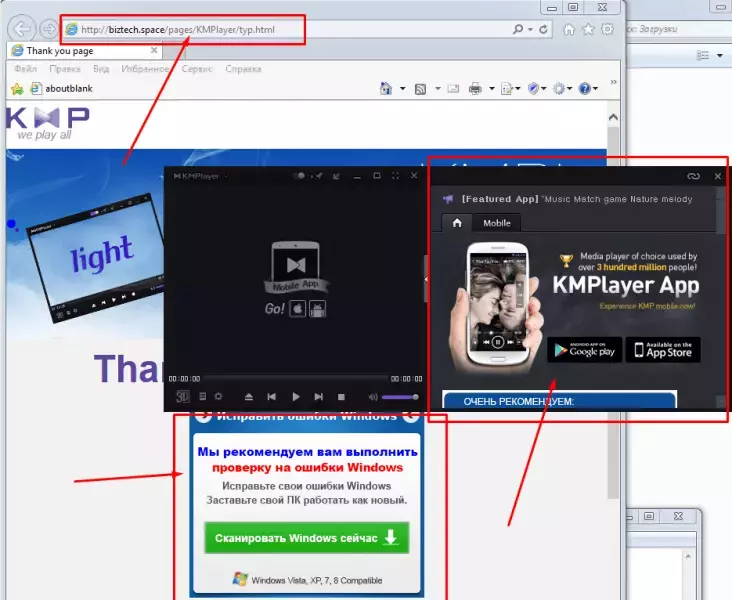Expand the RSS feeds dropdown arrow
Image resolution: width=732 pixels, height=600 pixels.
[437, 88]
